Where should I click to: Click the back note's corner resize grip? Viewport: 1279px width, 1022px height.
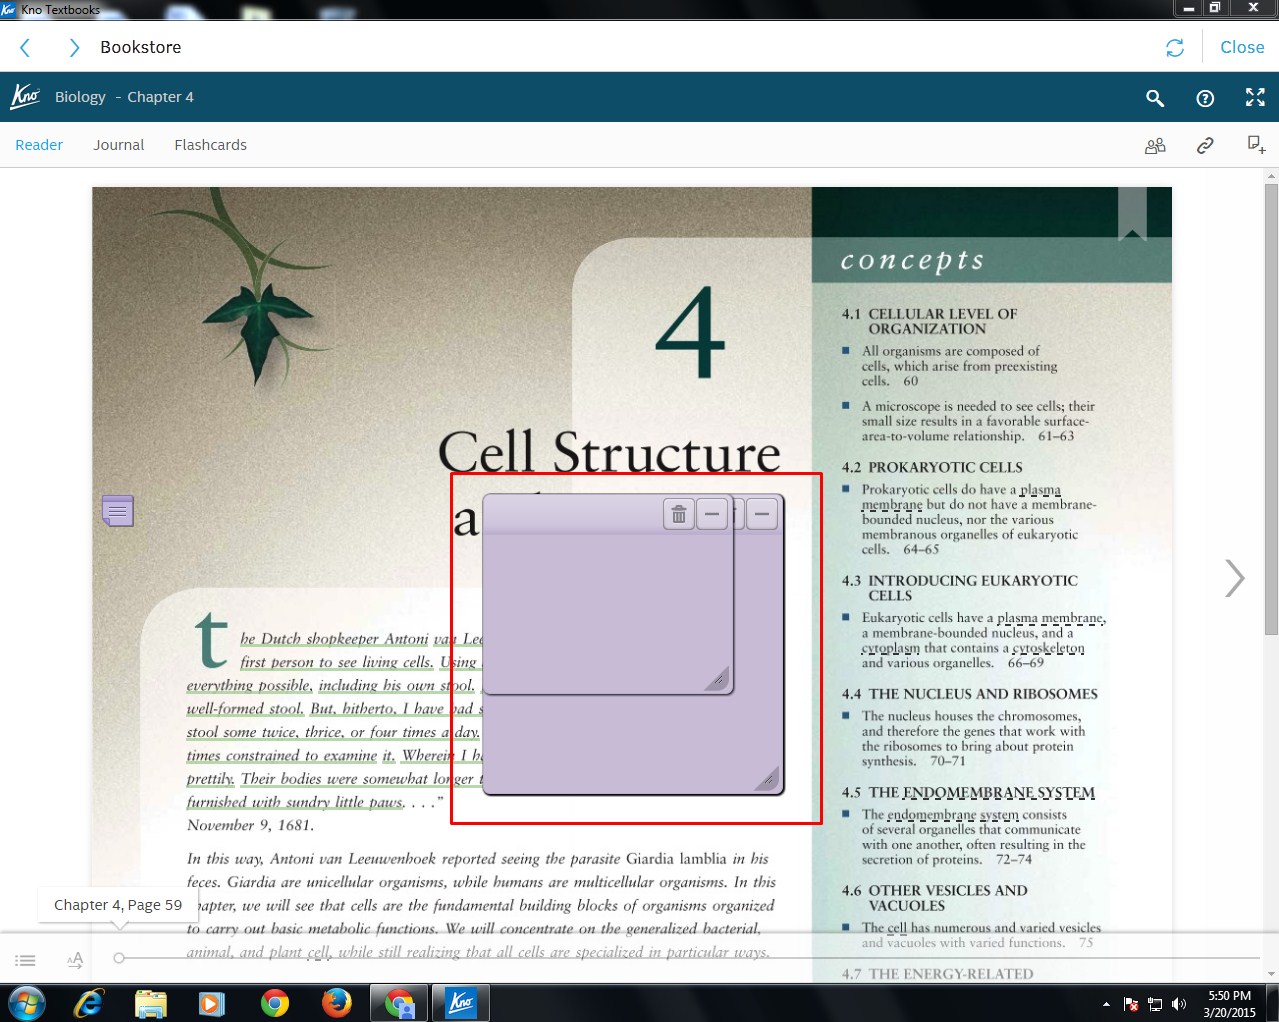click(767, 778)
